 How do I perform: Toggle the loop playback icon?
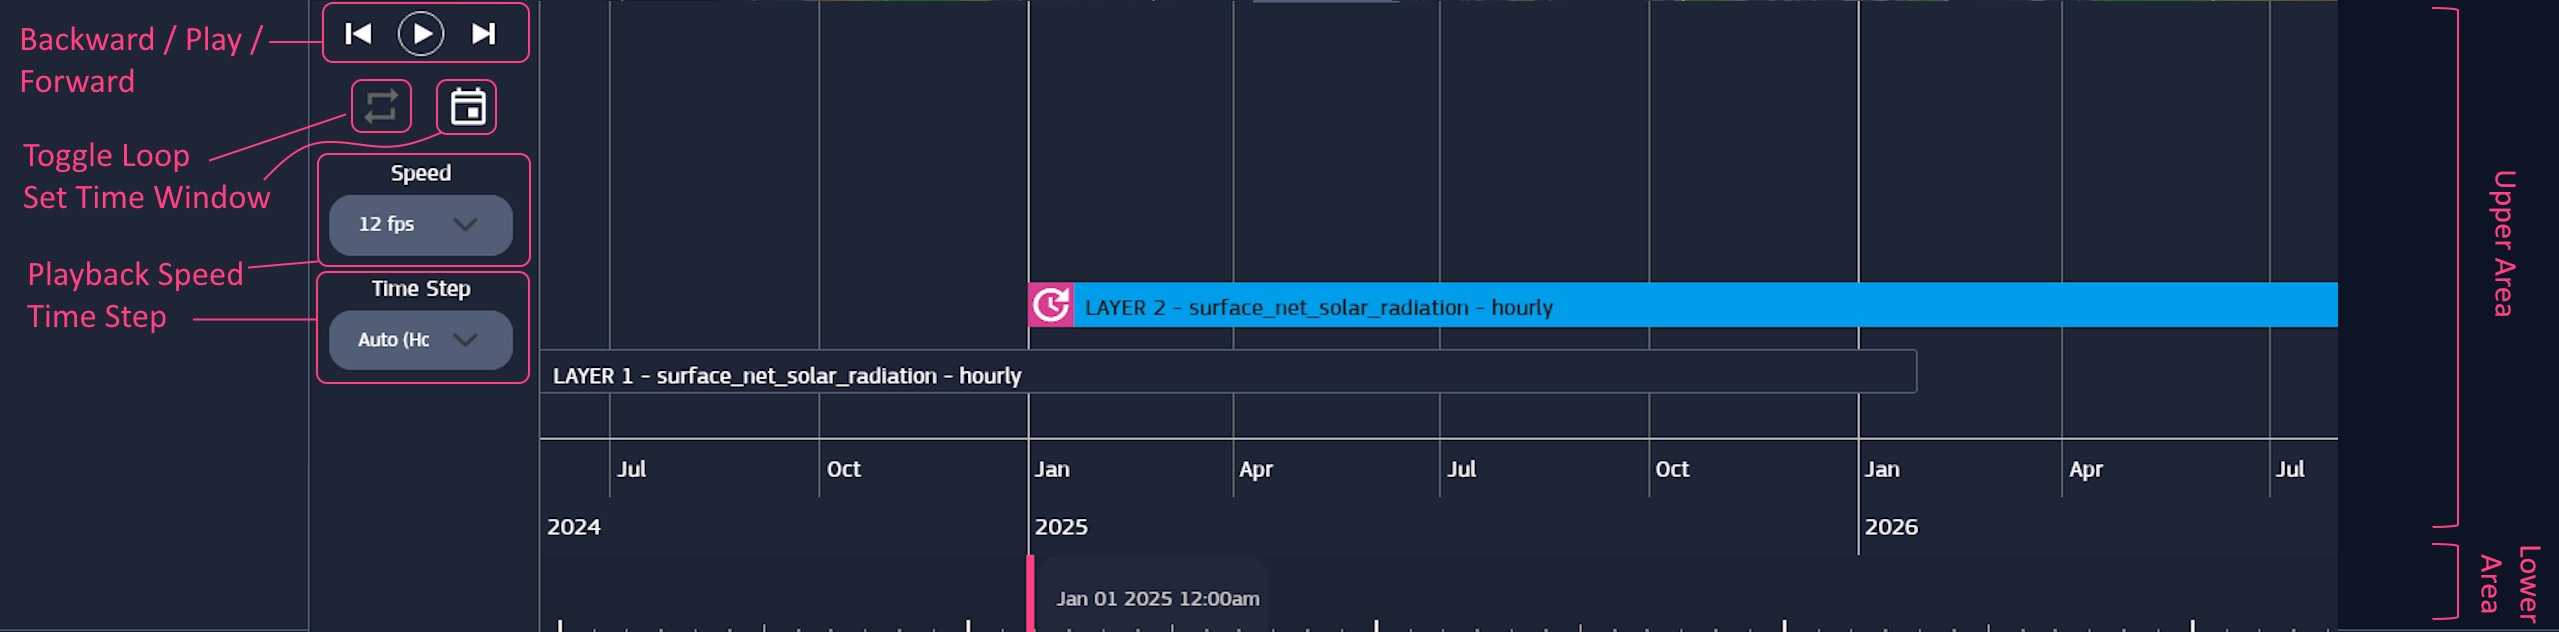(x=381, y=106)
